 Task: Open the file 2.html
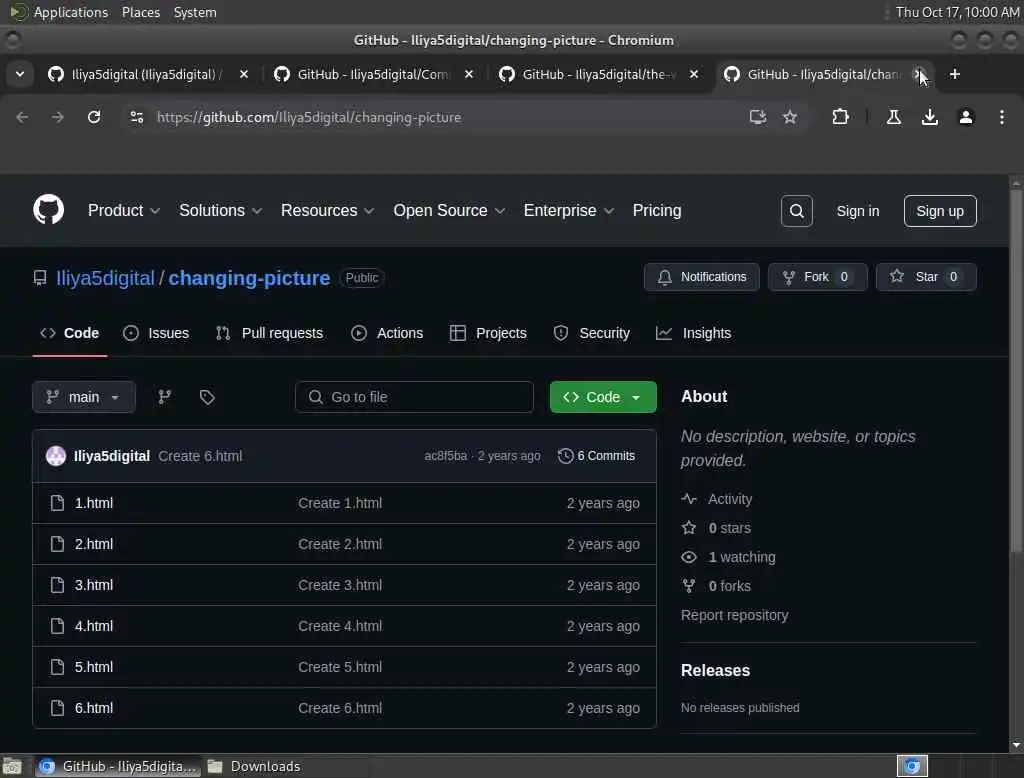[x=93, y=544]
